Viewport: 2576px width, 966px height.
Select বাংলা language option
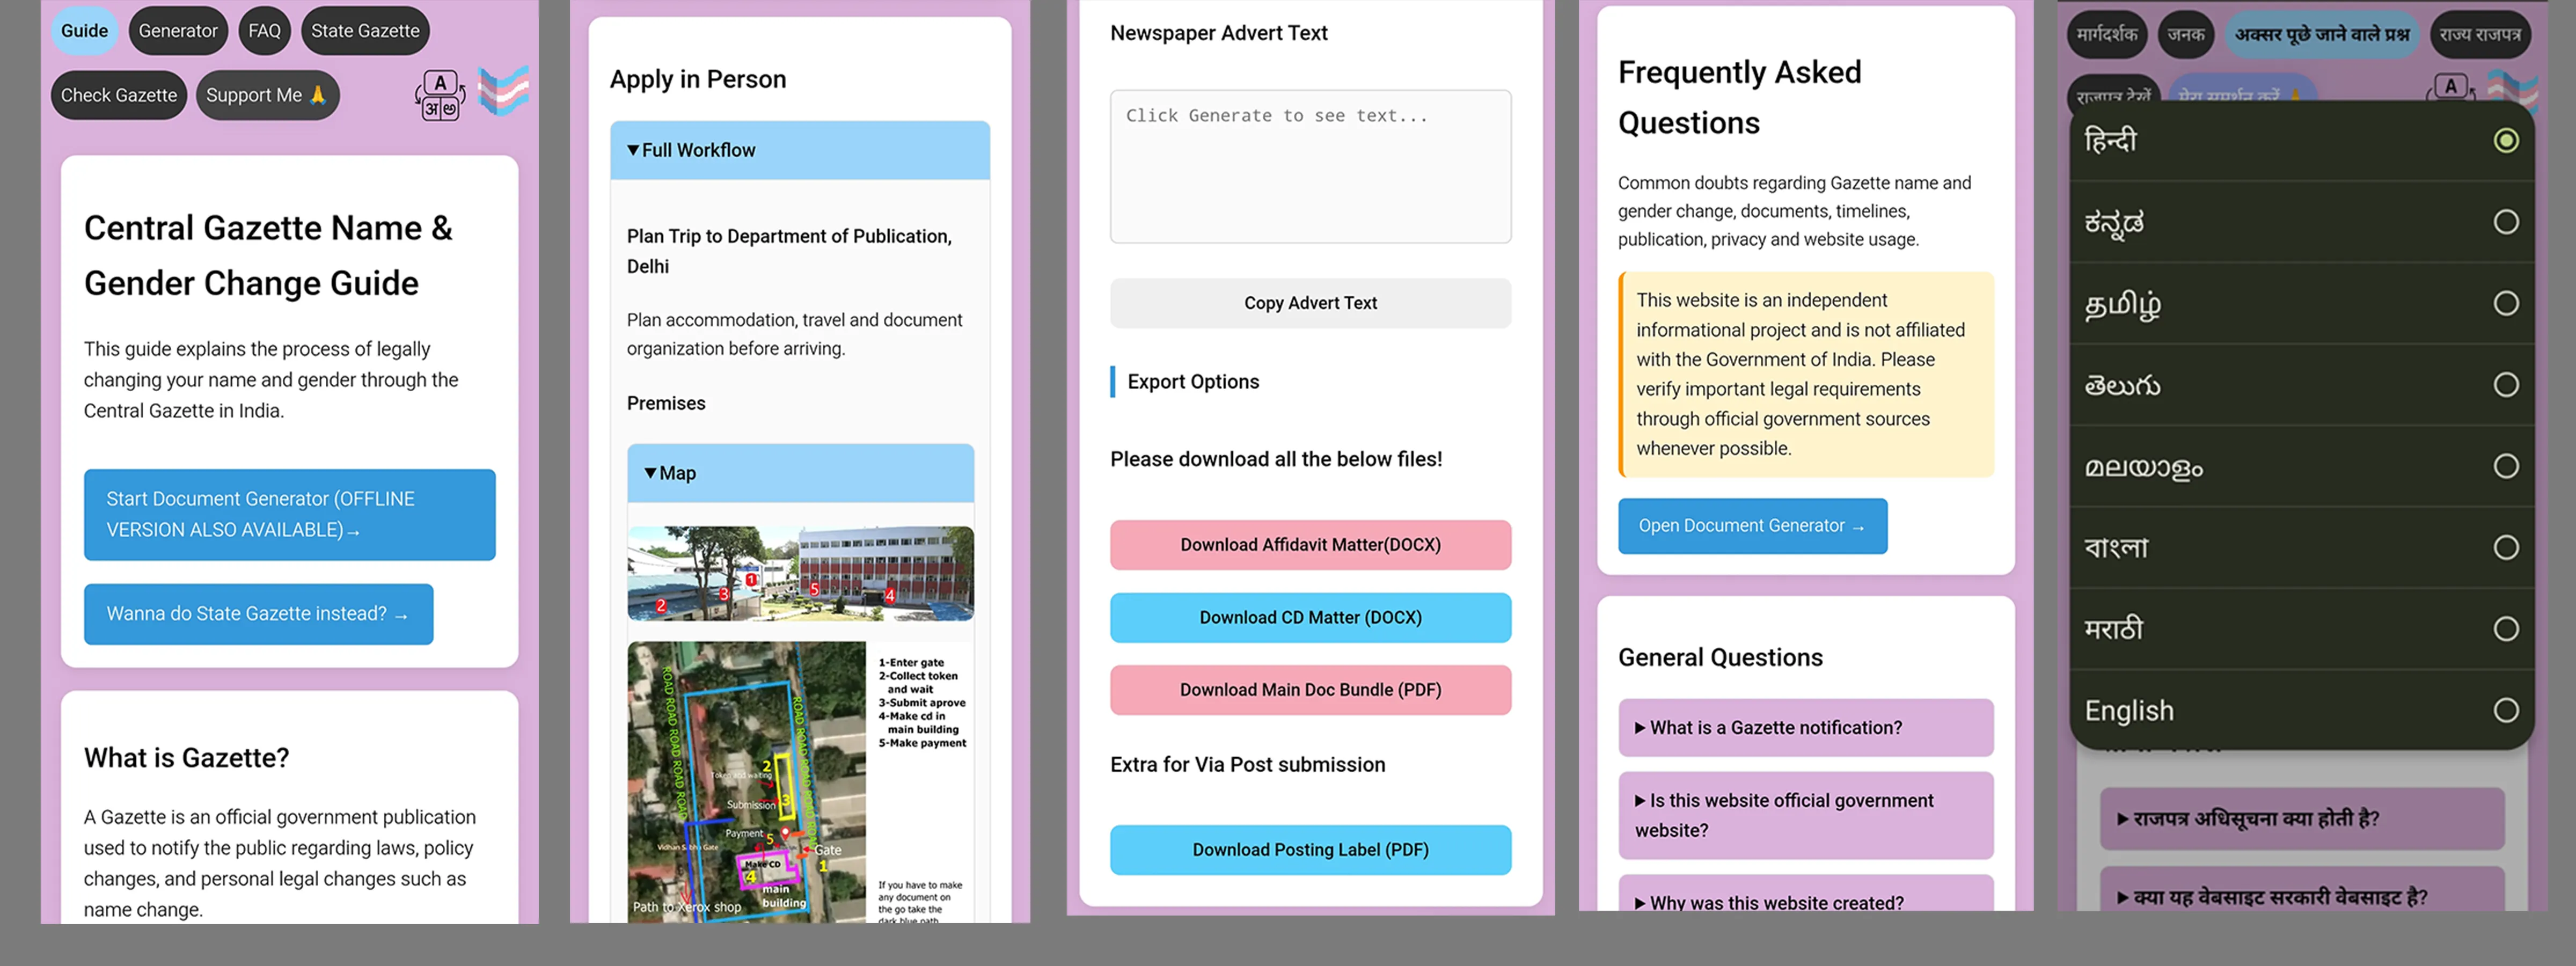point(2302,548)
